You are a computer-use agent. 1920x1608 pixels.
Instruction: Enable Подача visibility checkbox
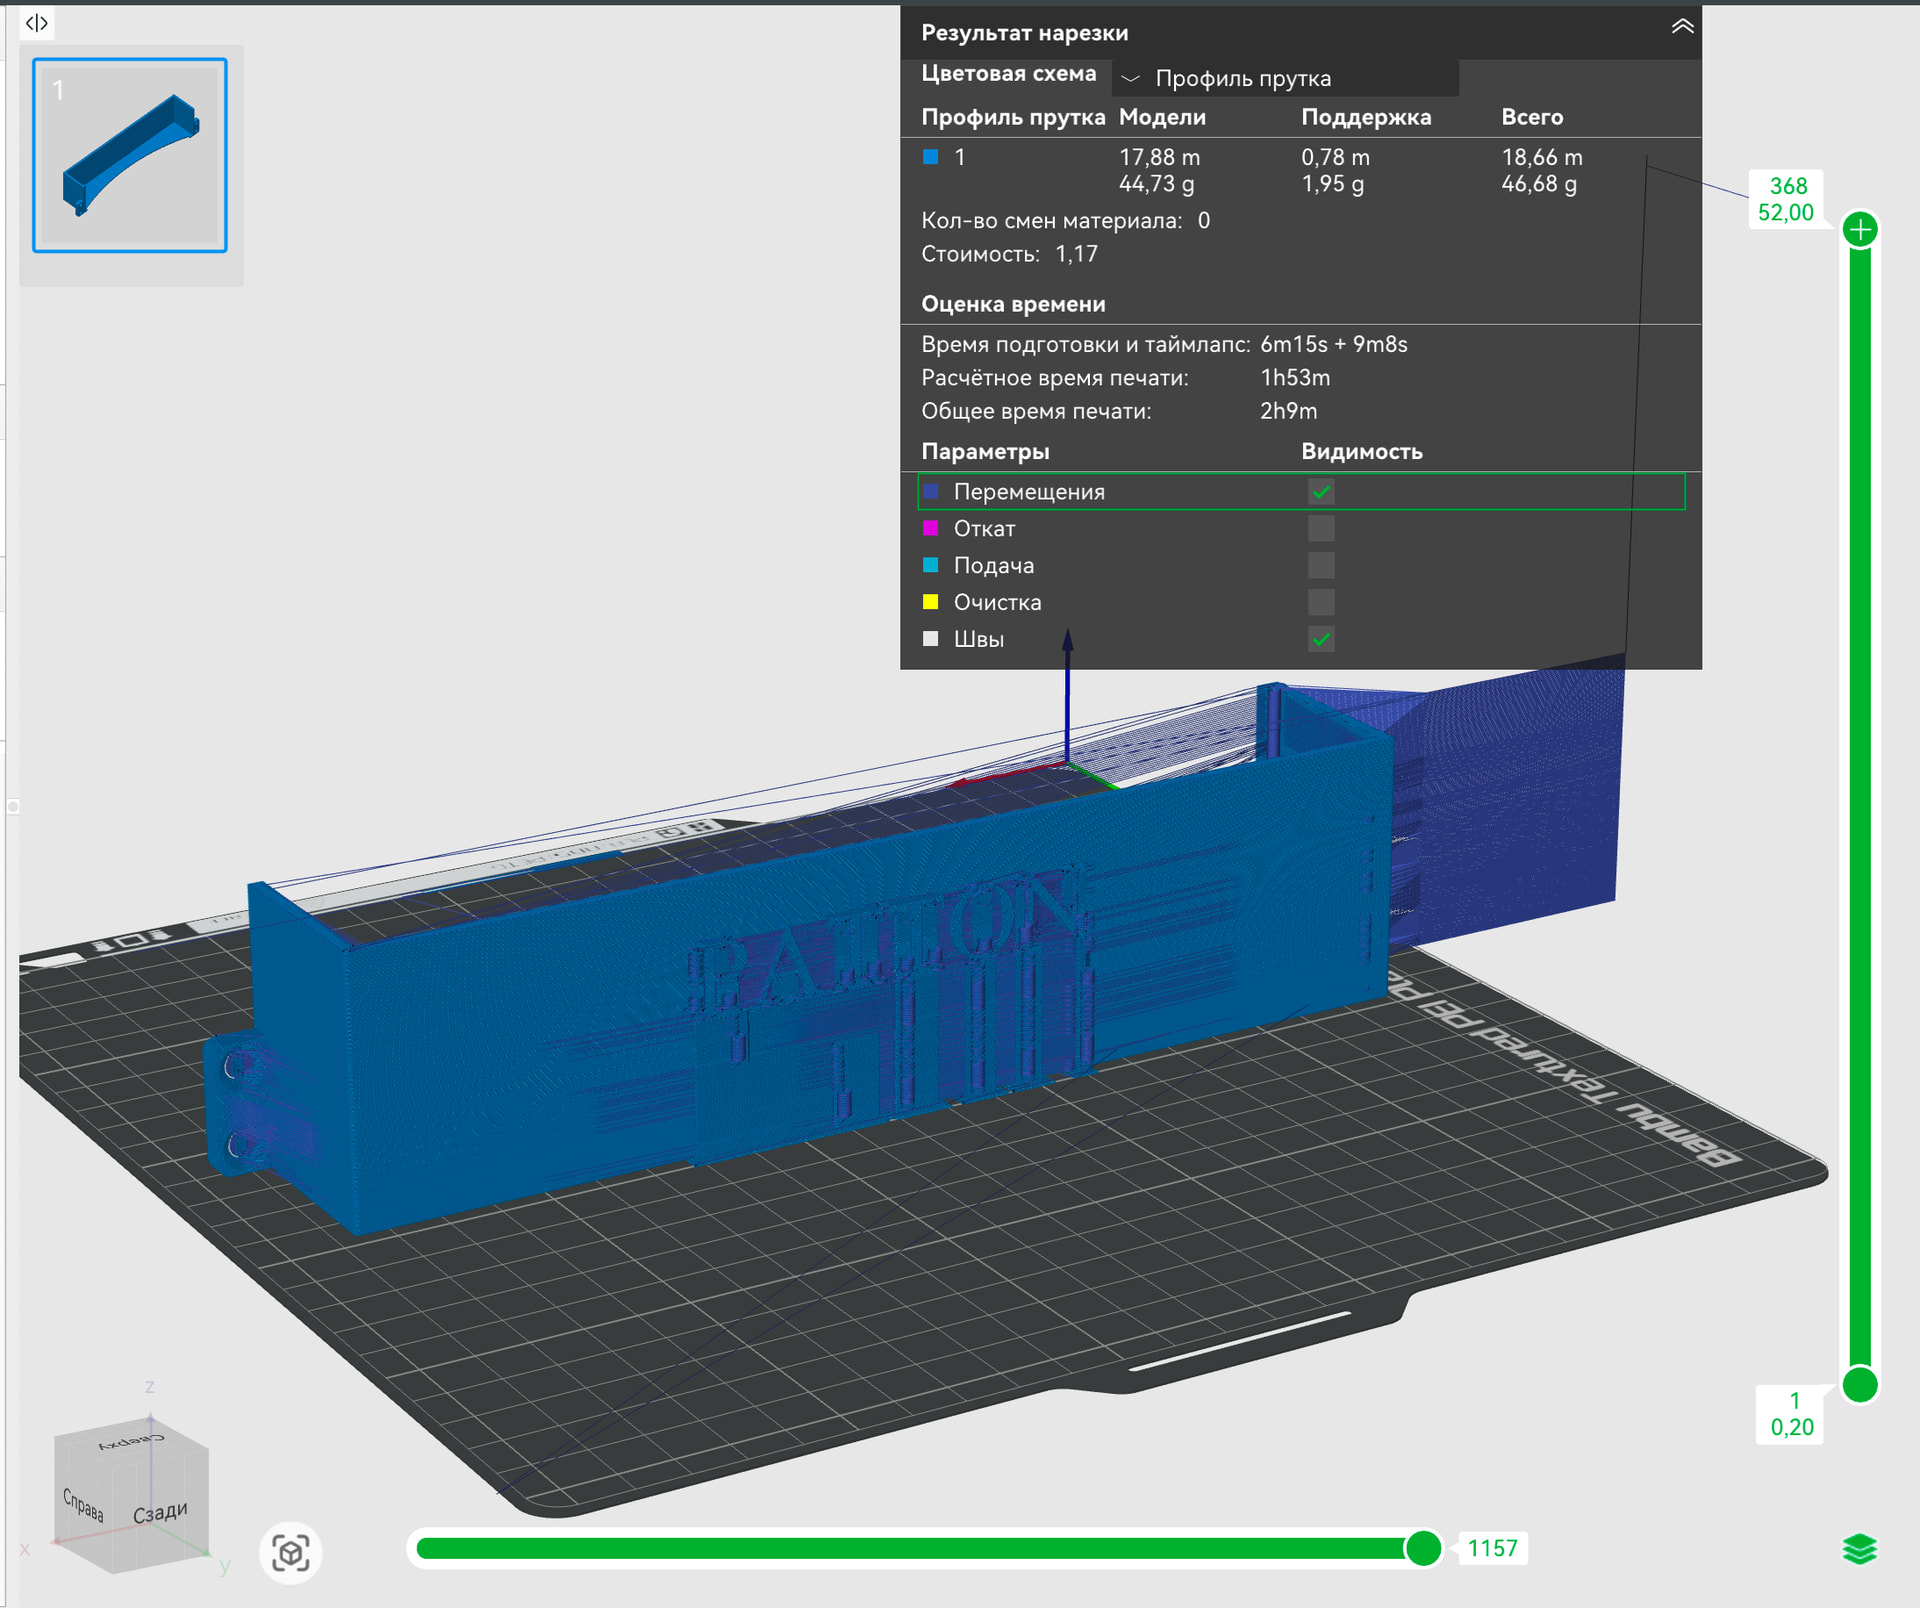tap(1321, 565)
